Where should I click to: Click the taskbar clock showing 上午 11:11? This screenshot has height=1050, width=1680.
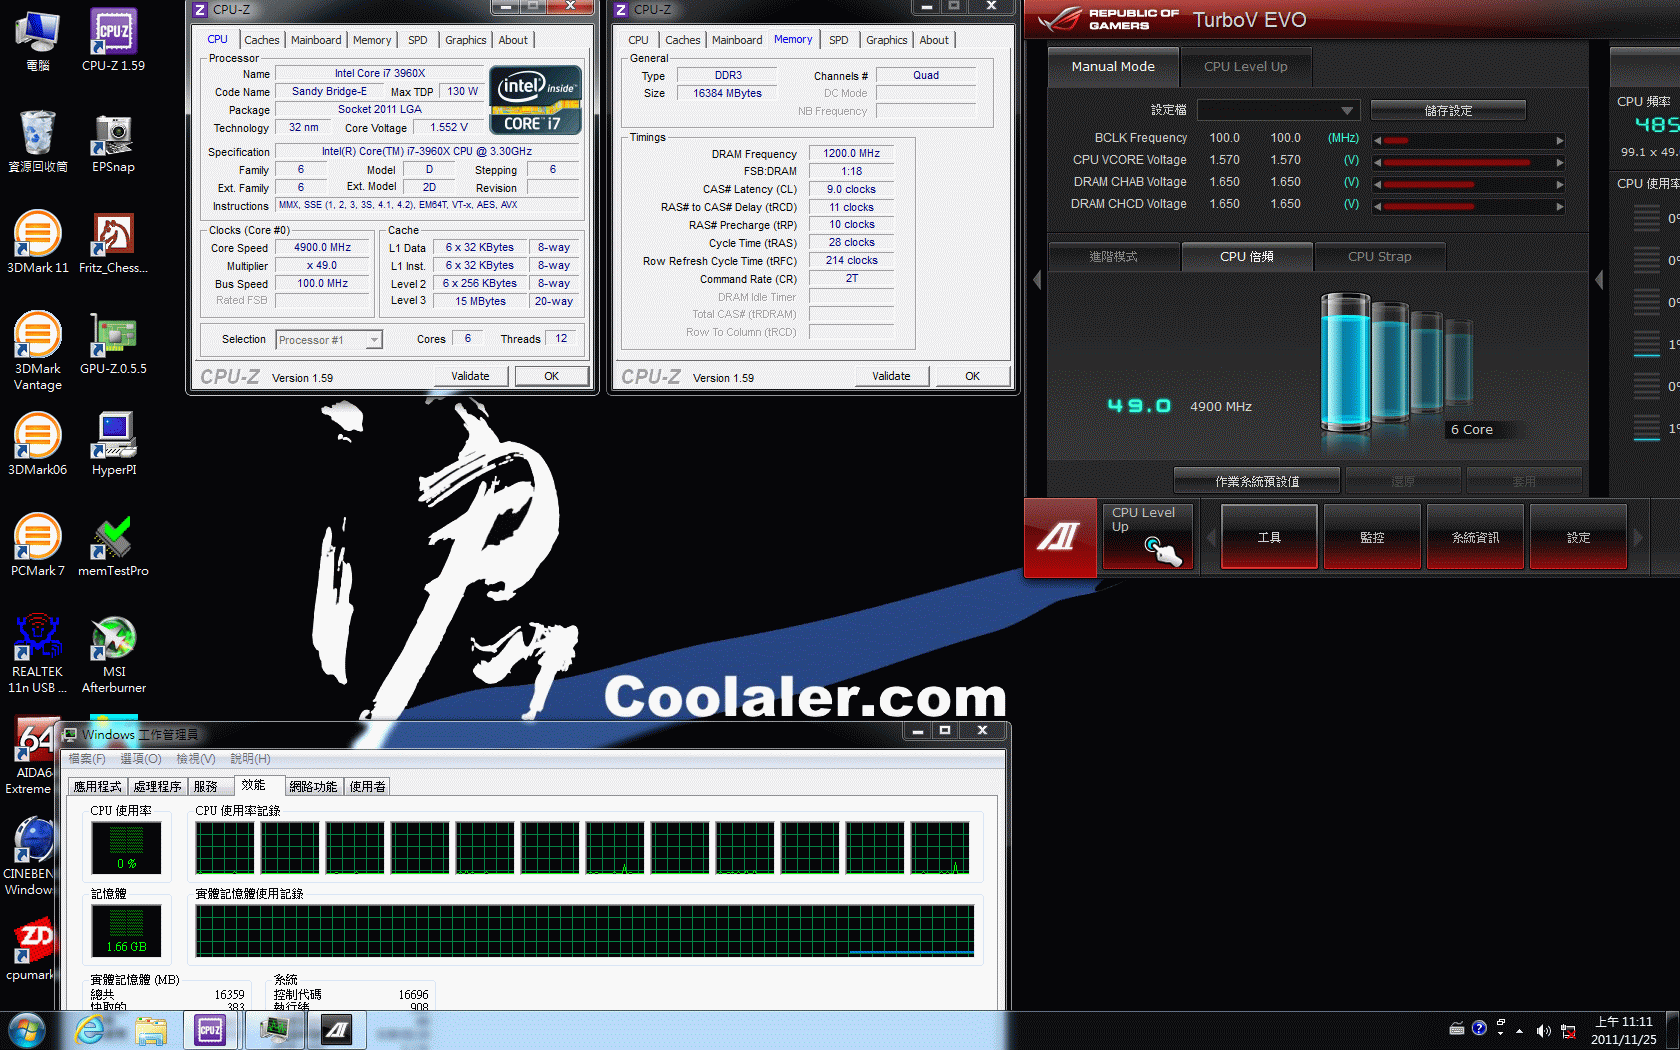(x=1623, y=1030)
